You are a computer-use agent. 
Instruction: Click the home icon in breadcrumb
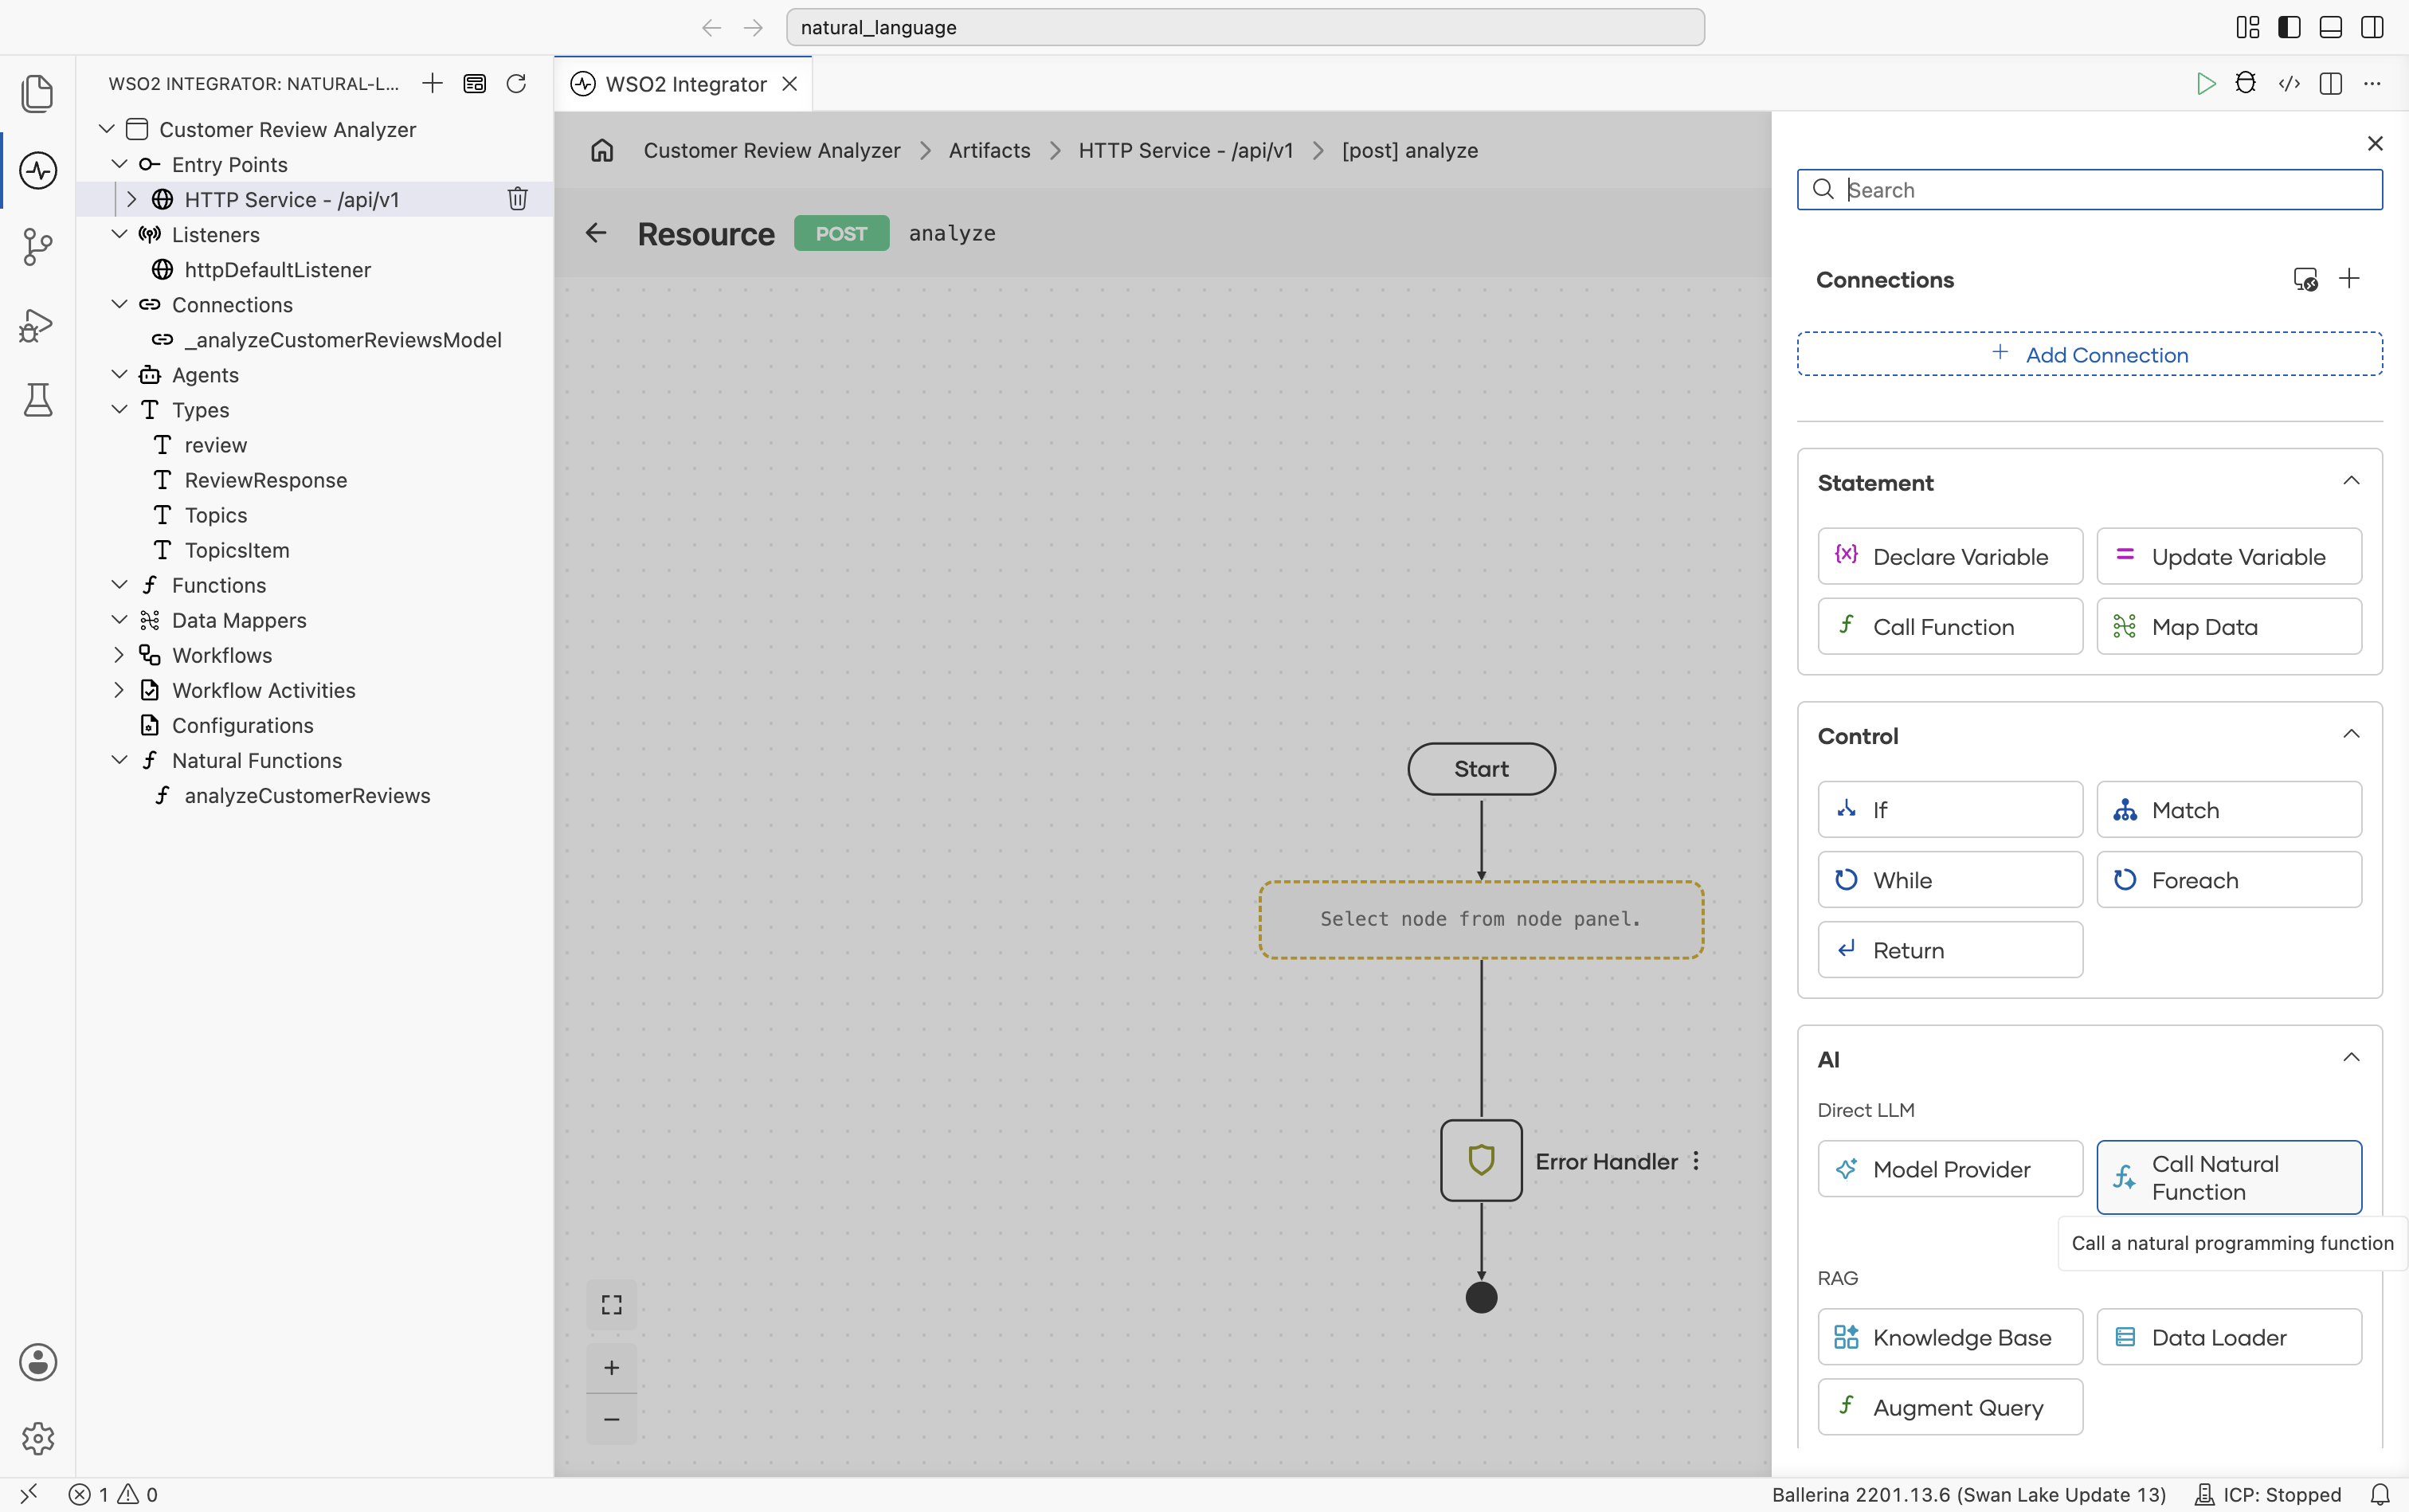pos(602,150)
